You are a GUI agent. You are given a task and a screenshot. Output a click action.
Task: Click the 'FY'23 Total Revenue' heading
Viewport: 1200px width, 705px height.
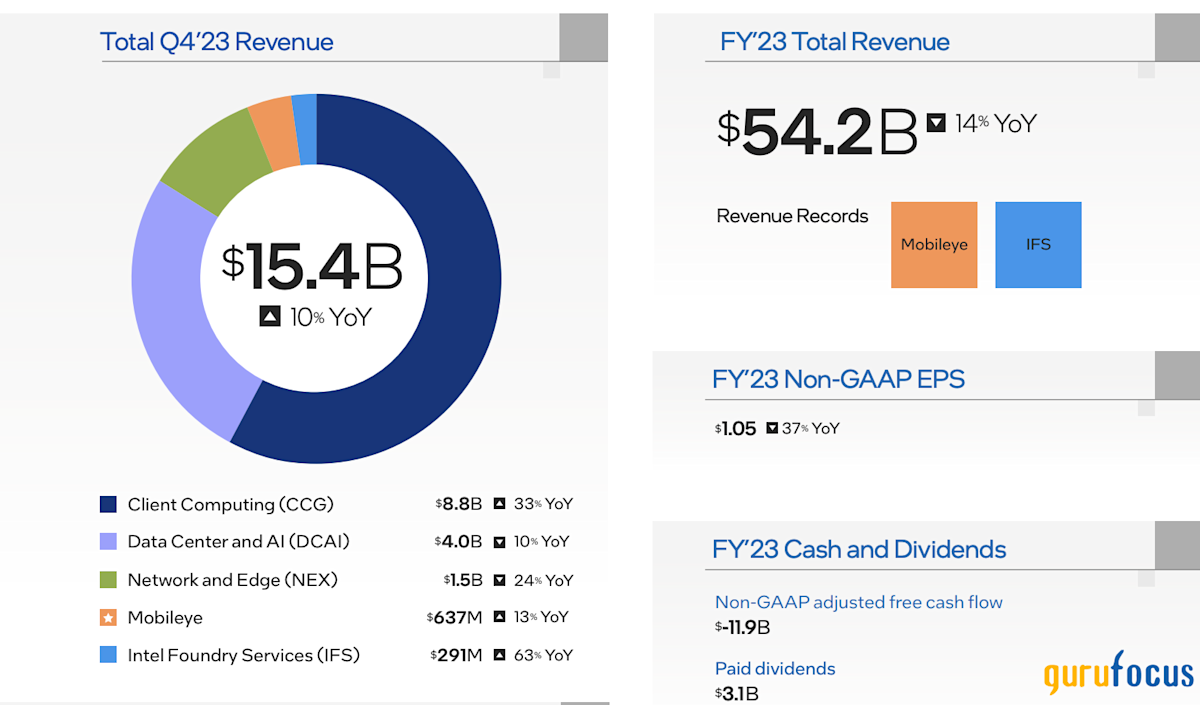[x=835, y=42]
